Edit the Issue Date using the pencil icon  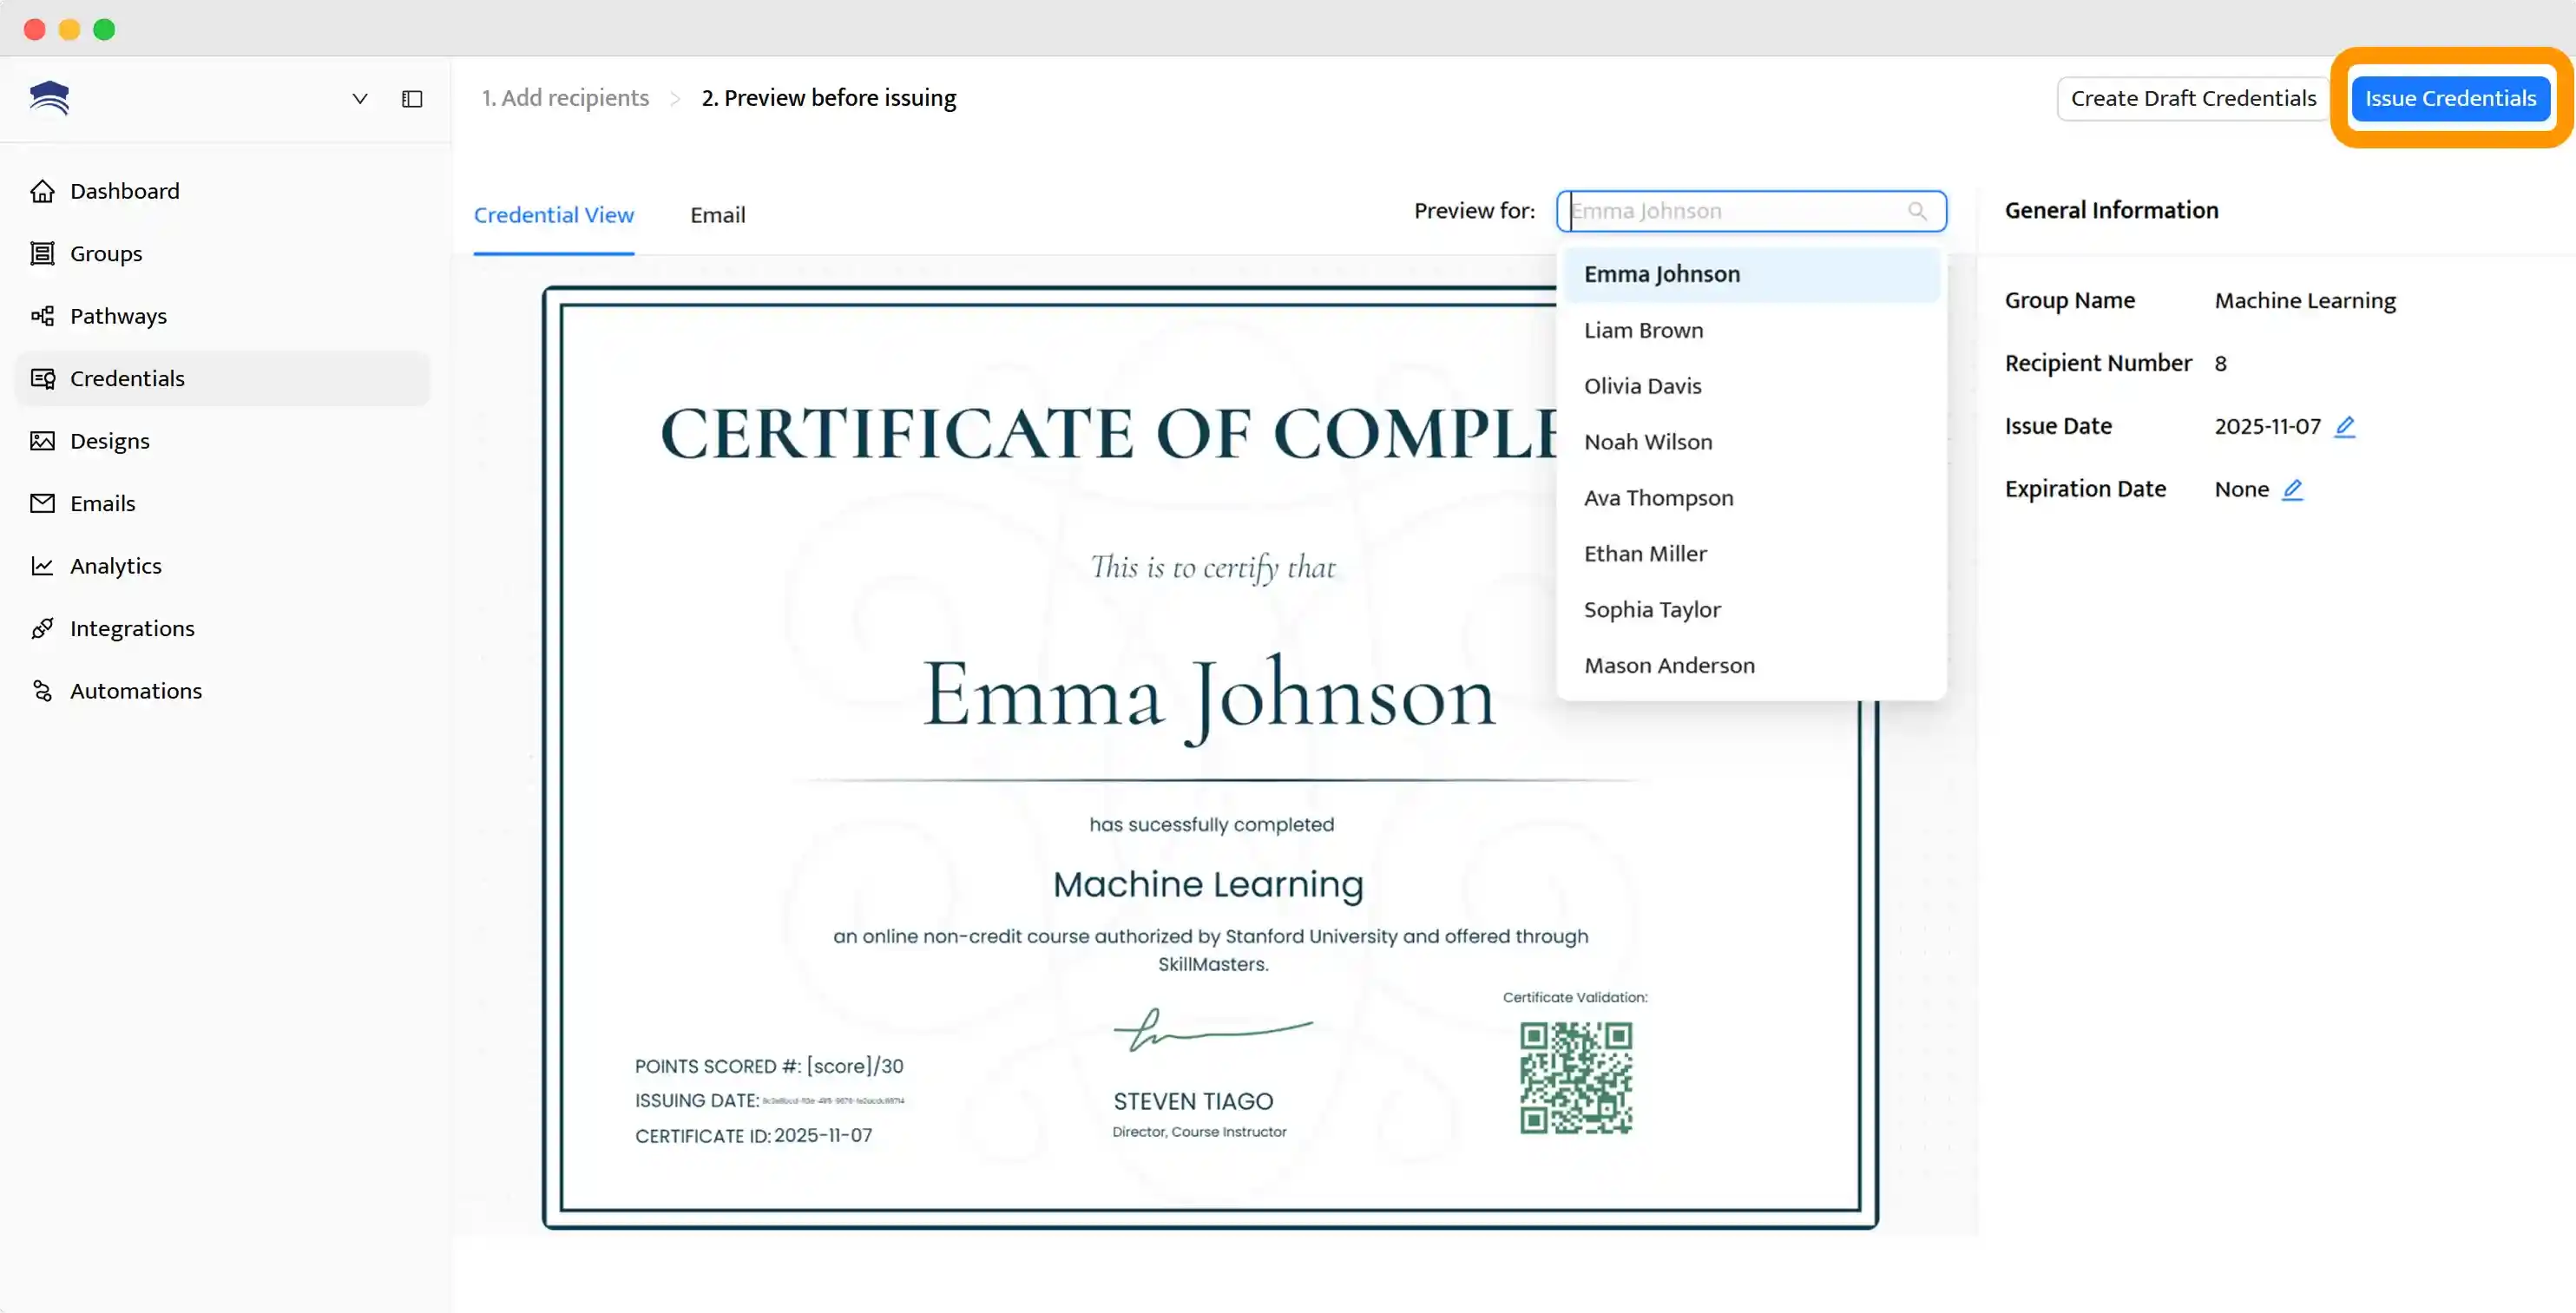coord(2345,426)
